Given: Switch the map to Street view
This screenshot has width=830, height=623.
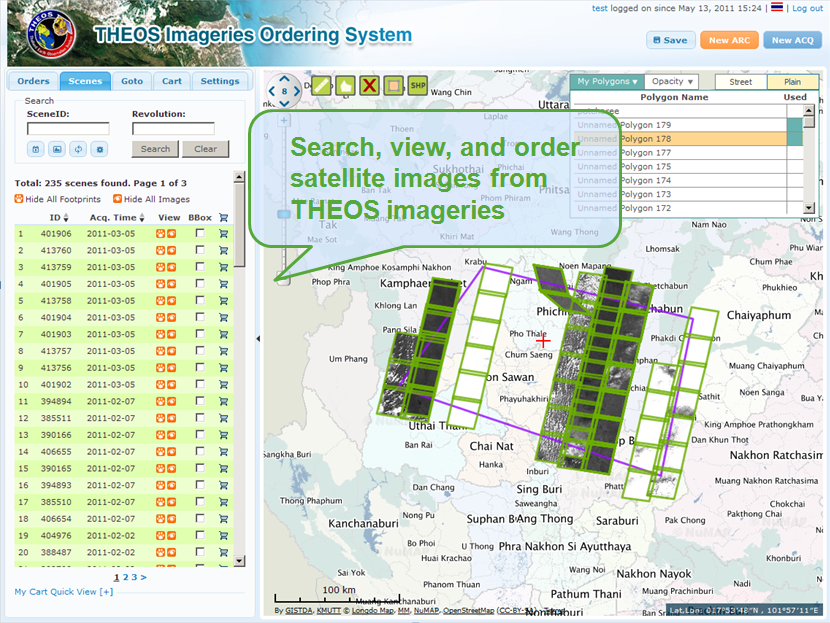Looking at the screenshot, I should point(741,82).
